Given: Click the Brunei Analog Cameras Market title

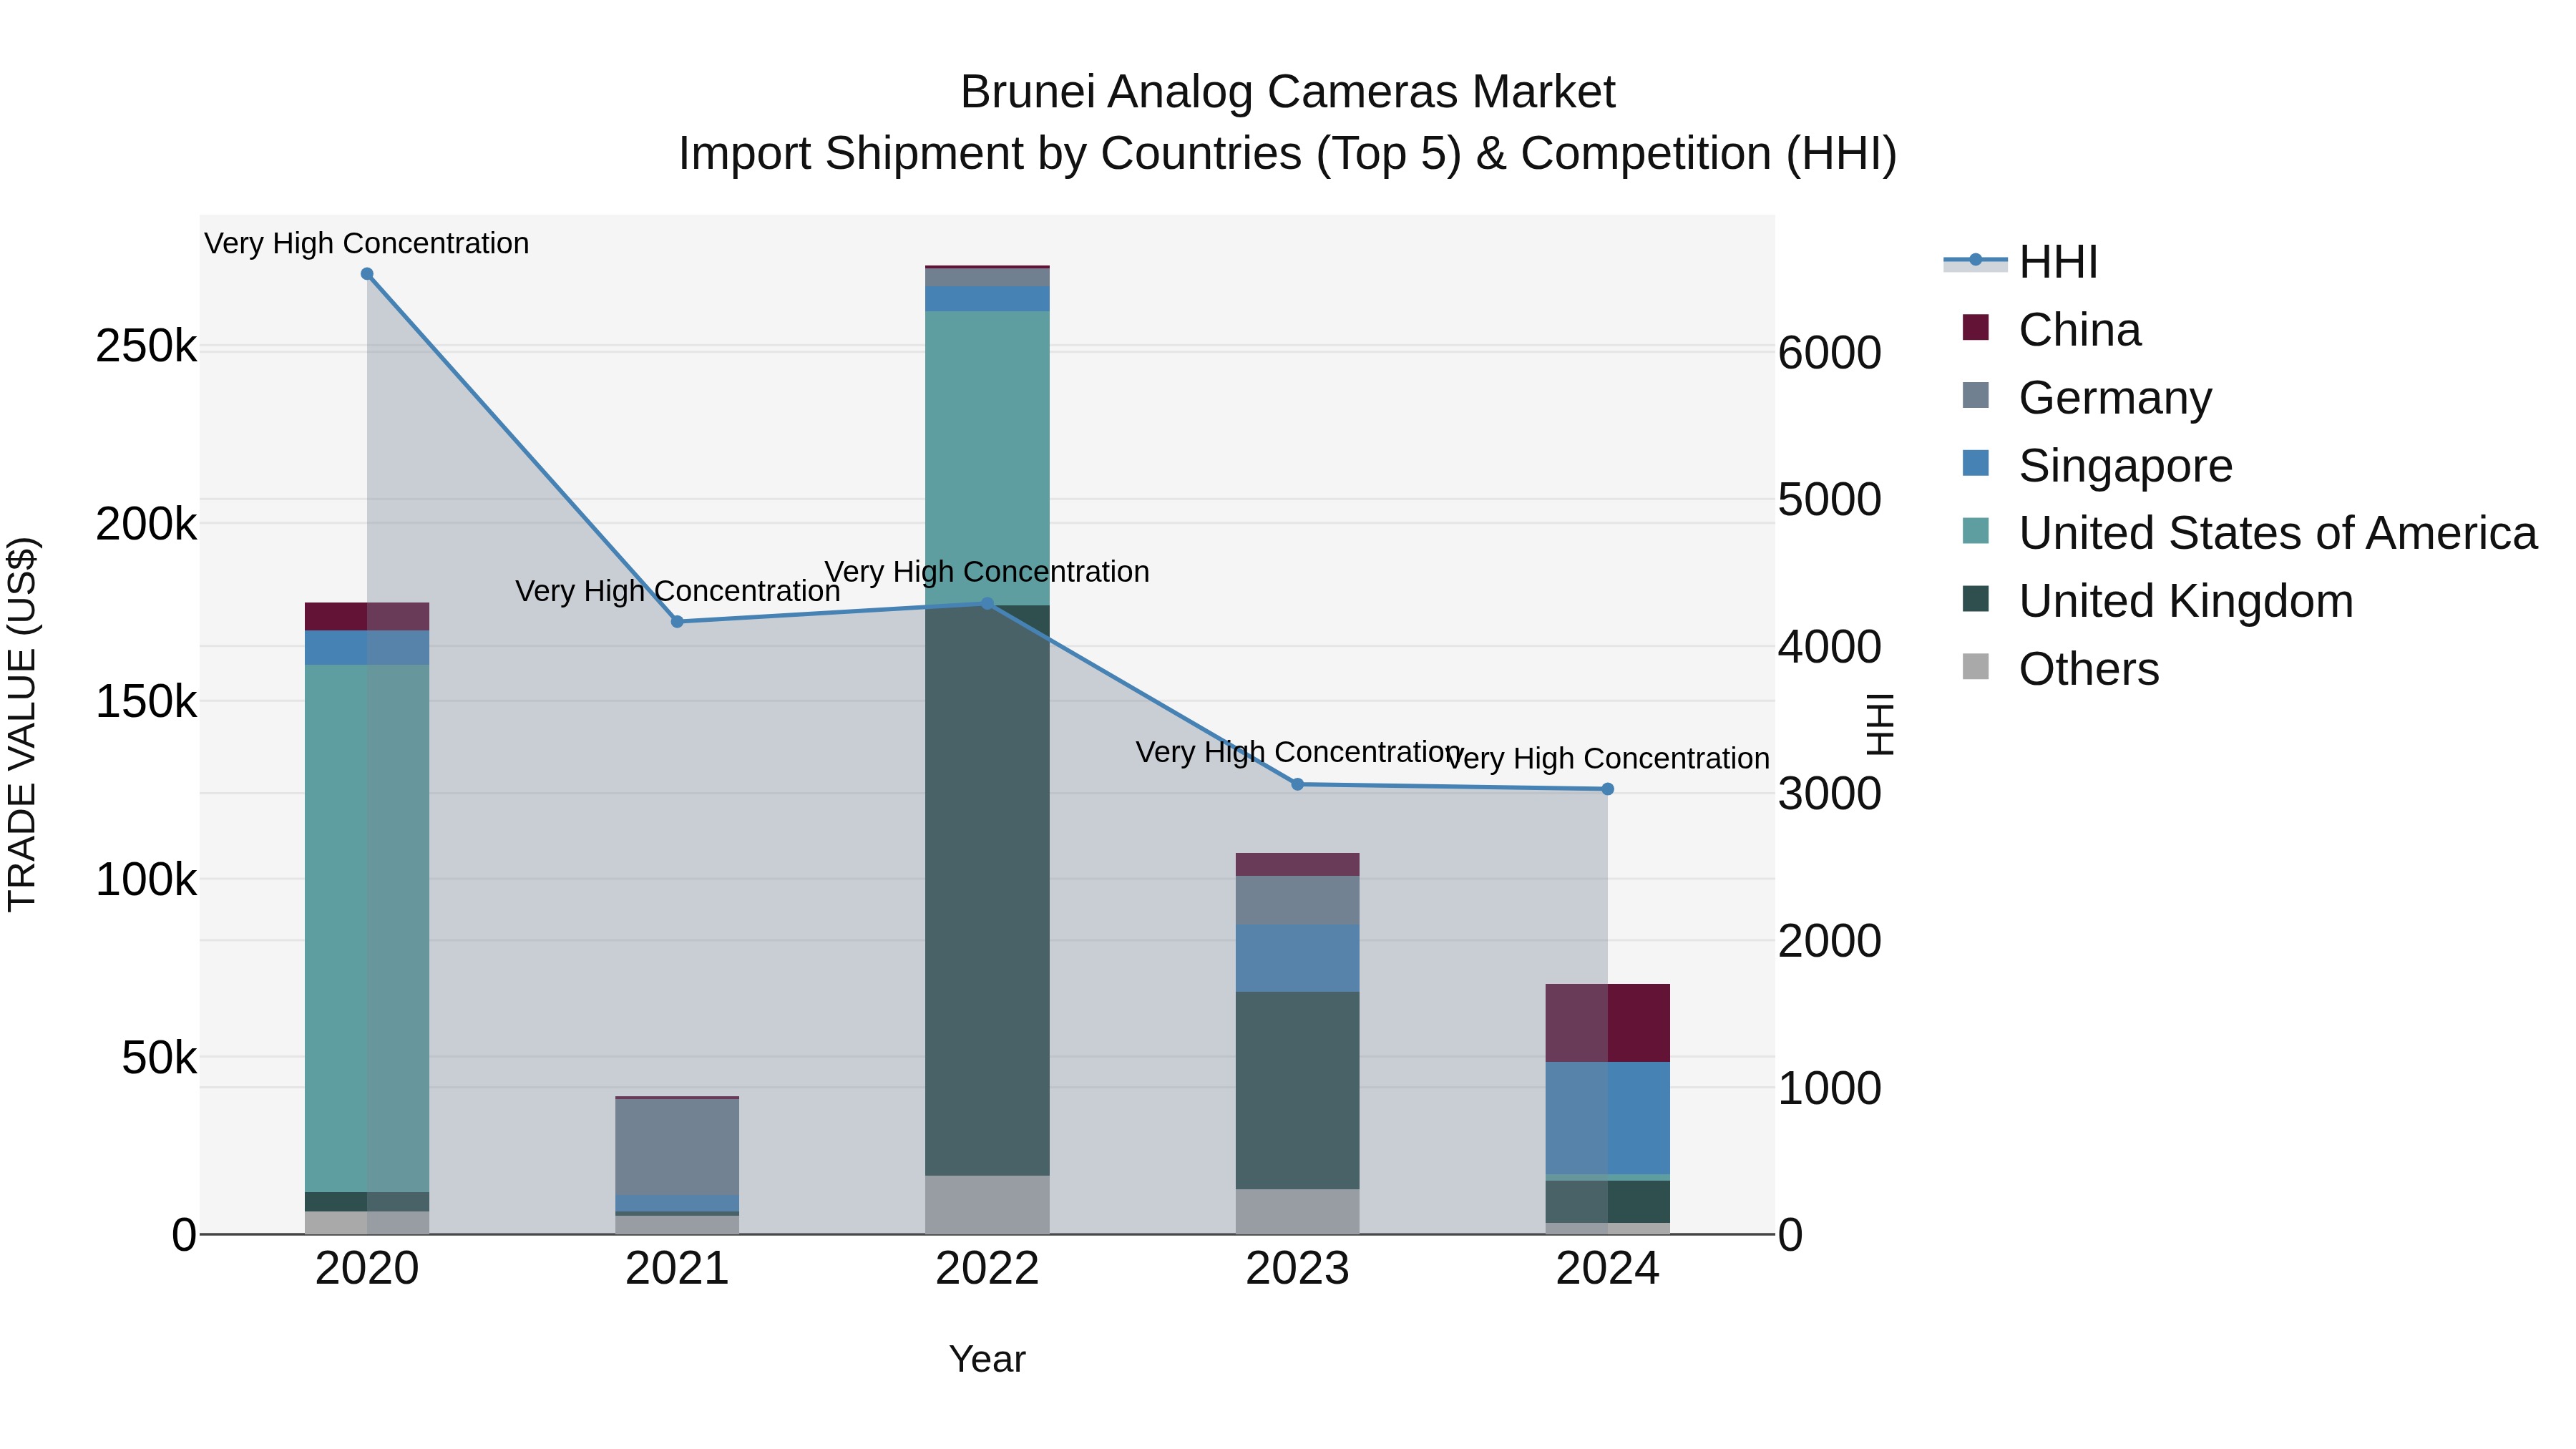Looking at the screenshot, I should (x=1288, y=92).
